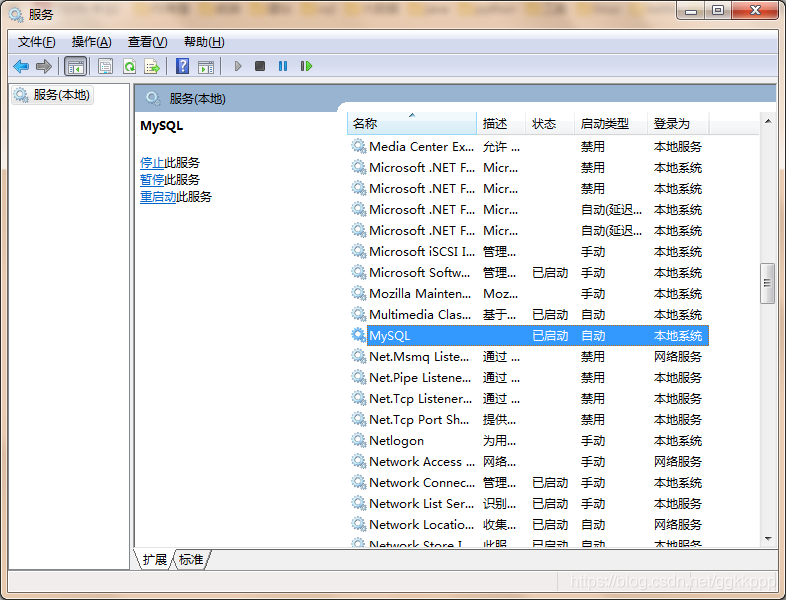Select the Multimedia Clas... service

click(x=529, y=314)
